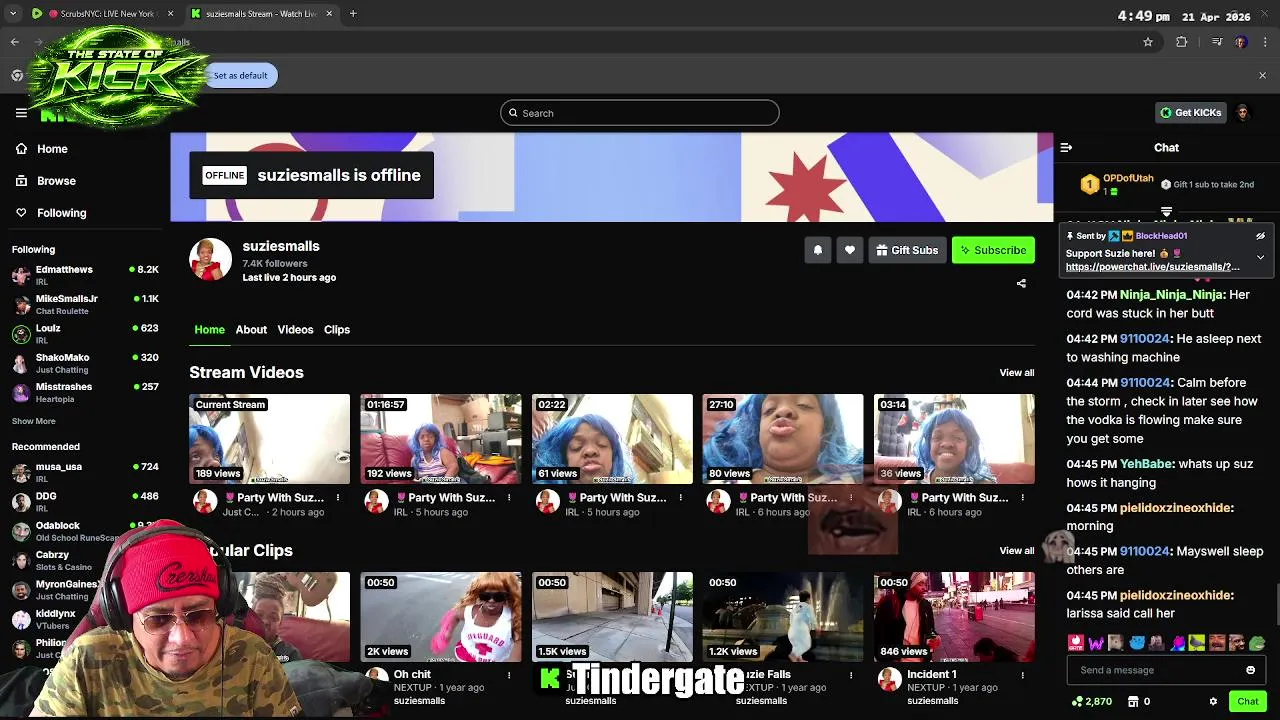View all Stream Videos
This screenshot has width=1280, height=720.
1017,373
